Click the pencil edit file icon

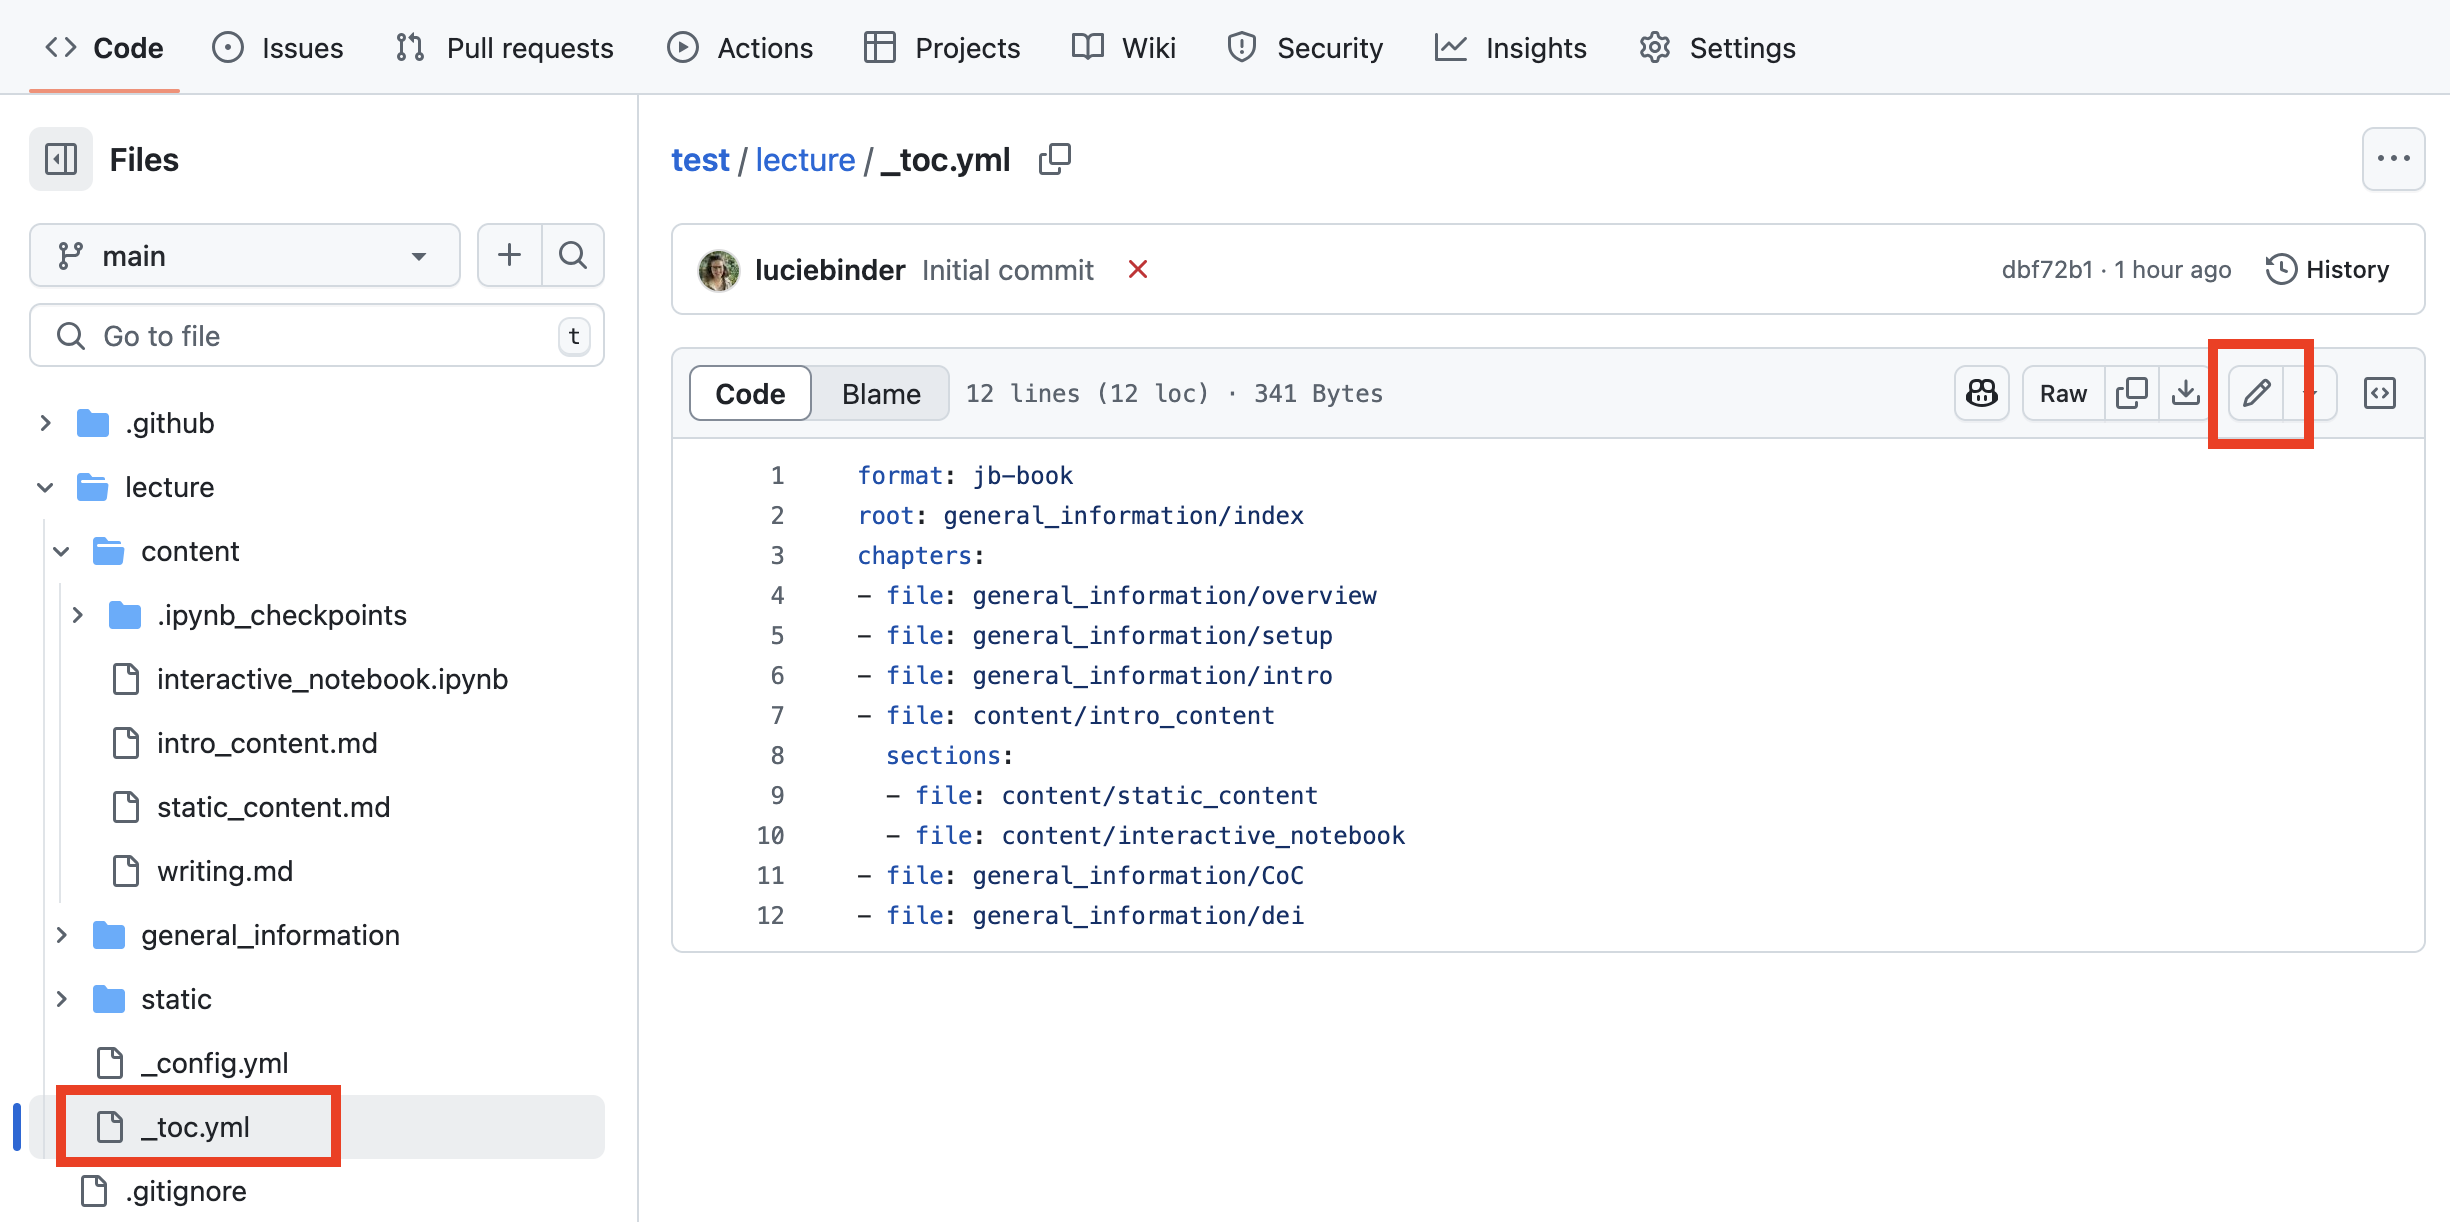pyautogui.click(x=2256, y=393)
